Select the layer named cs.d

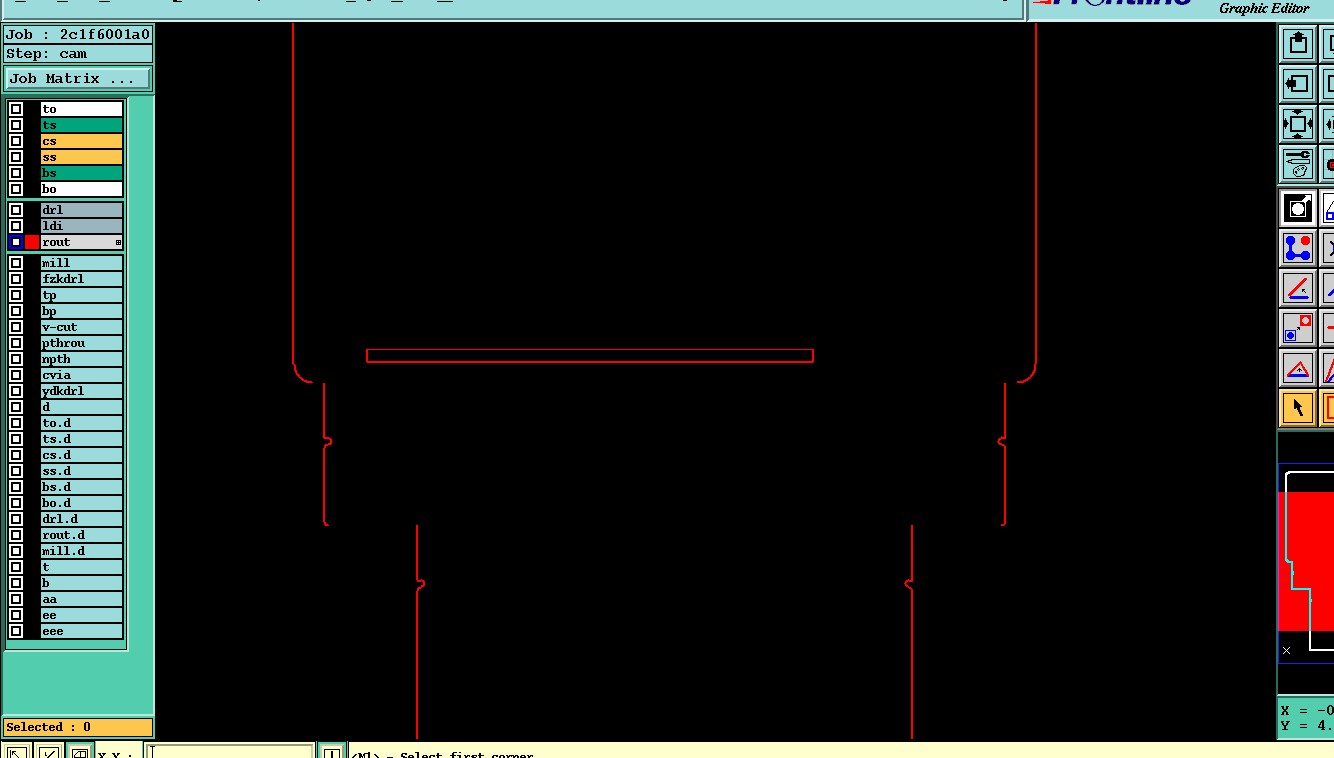tap(81, 455)
